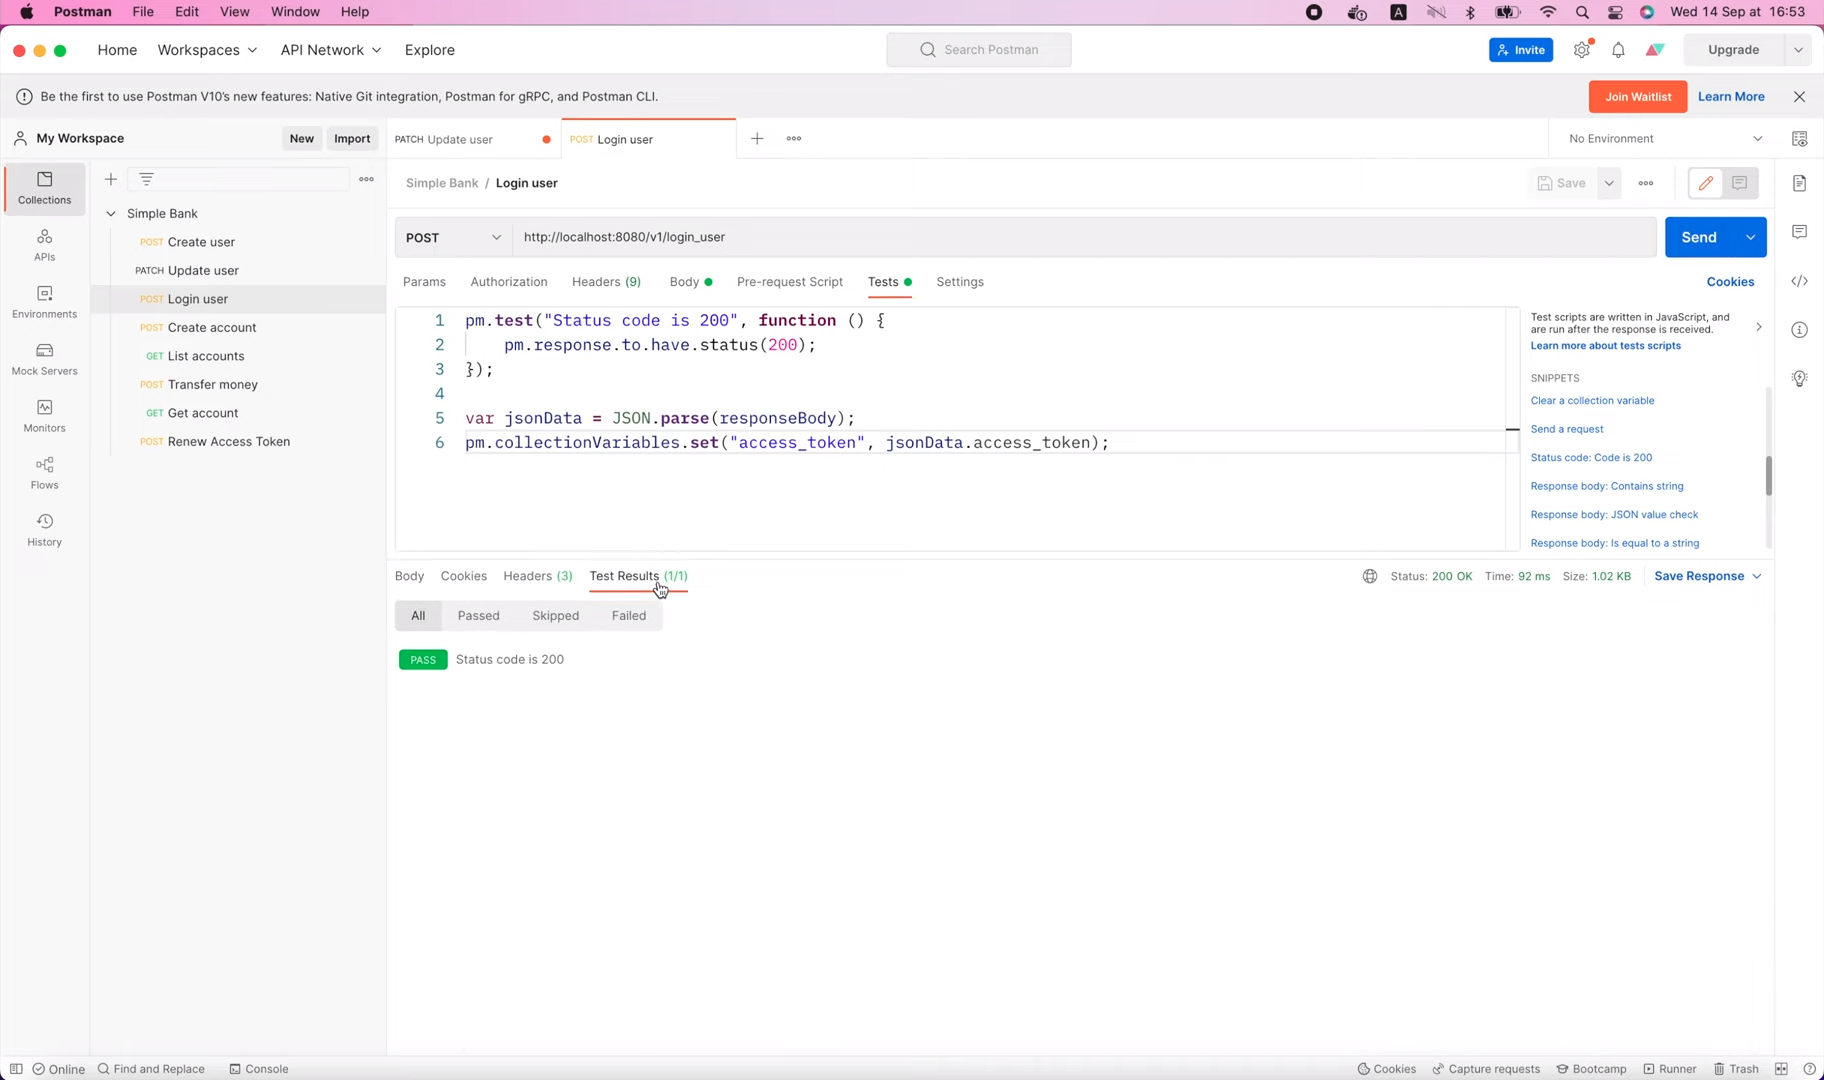The width and height of the screenshot is (1824, 1080).
Task: Switch to Authorization tab
Action: coord(509,282)
